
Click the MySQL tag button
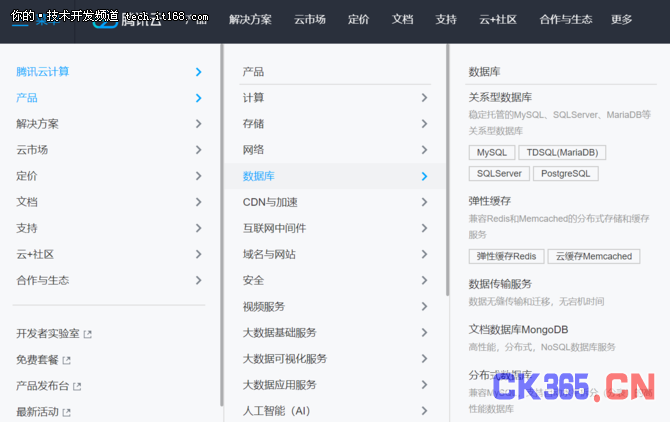[x=491, y=152]
